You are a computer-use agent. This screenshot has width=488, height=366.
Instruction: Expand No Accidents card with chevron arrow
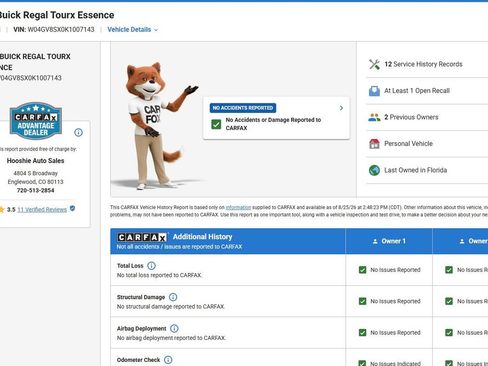341,108
